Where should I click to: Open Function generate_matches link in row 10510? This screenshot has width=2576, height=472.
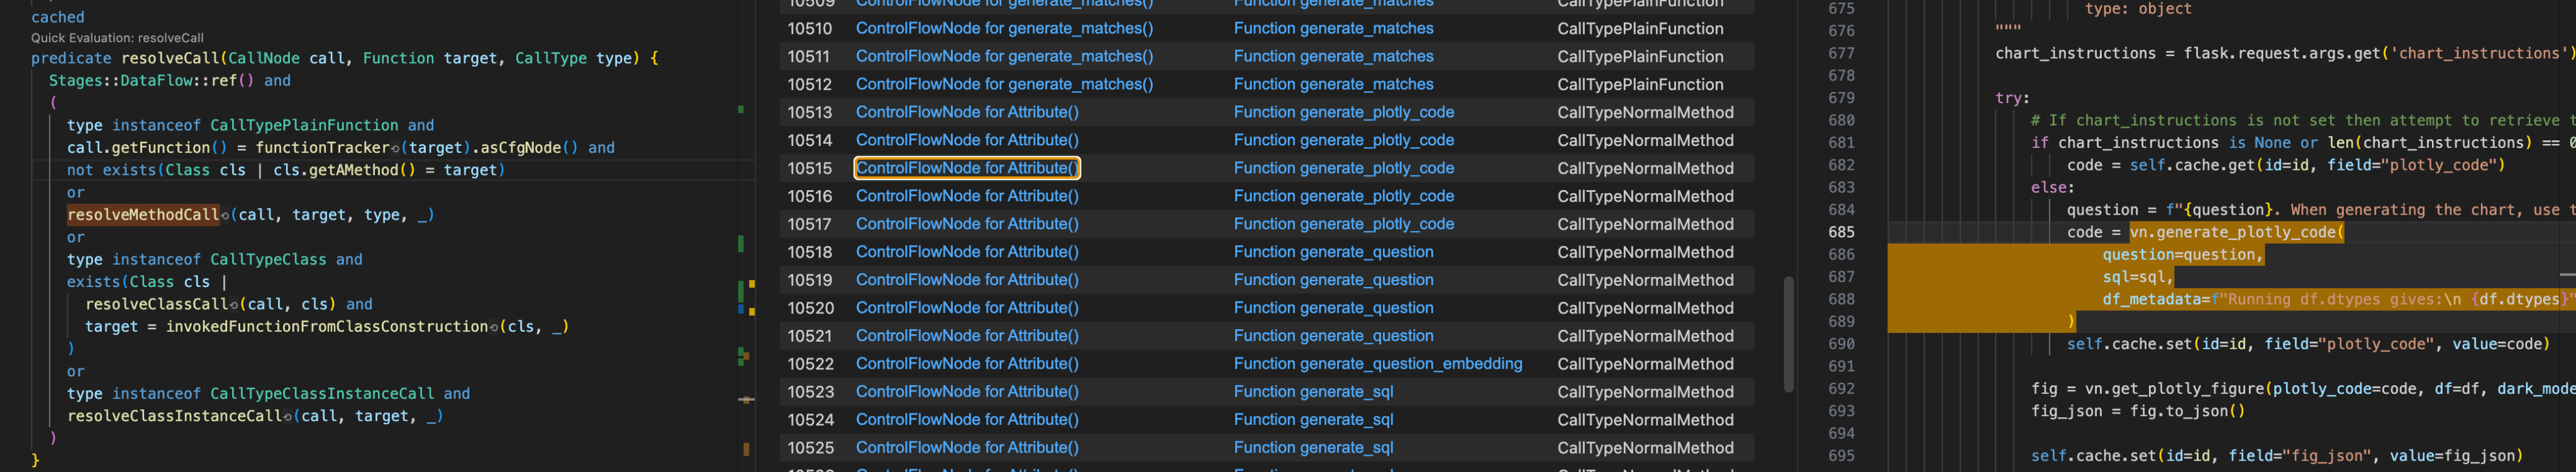(x=1333, y=29)
